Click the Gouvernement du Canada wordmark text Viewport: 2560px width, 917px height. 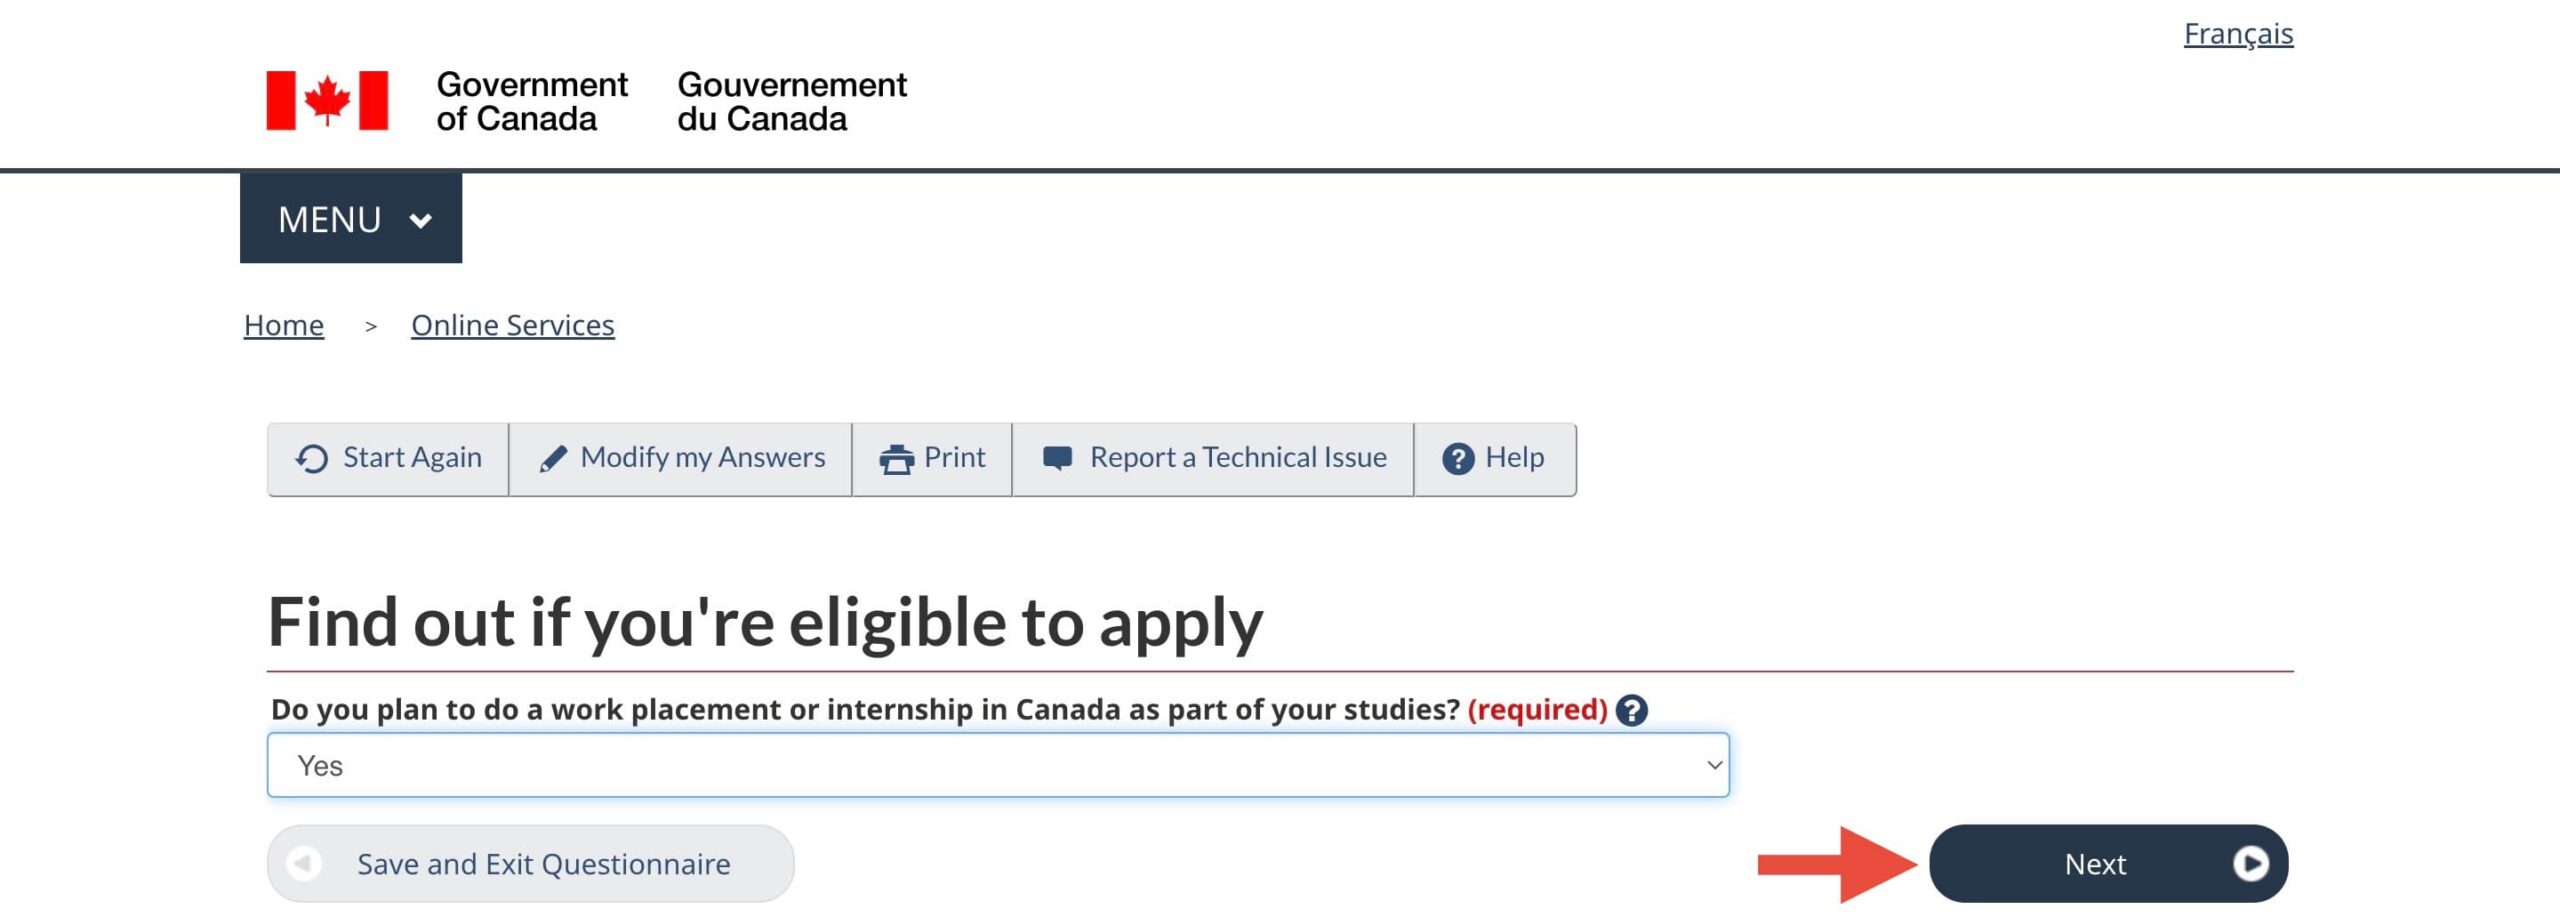click(x=791, y=101)
